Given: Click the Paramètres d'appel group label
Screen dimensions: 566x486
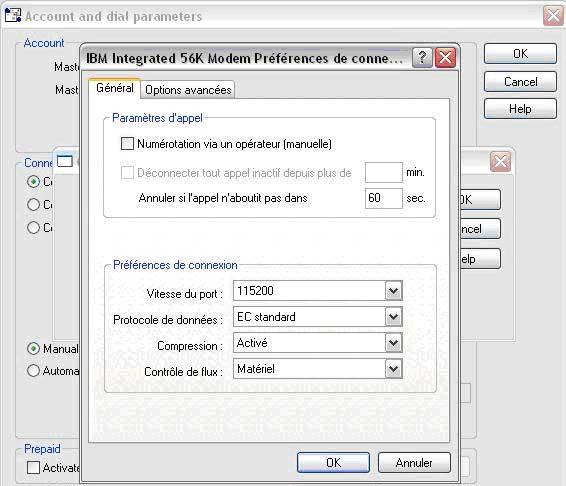Looking at the screenshot, I should point(157,118).
